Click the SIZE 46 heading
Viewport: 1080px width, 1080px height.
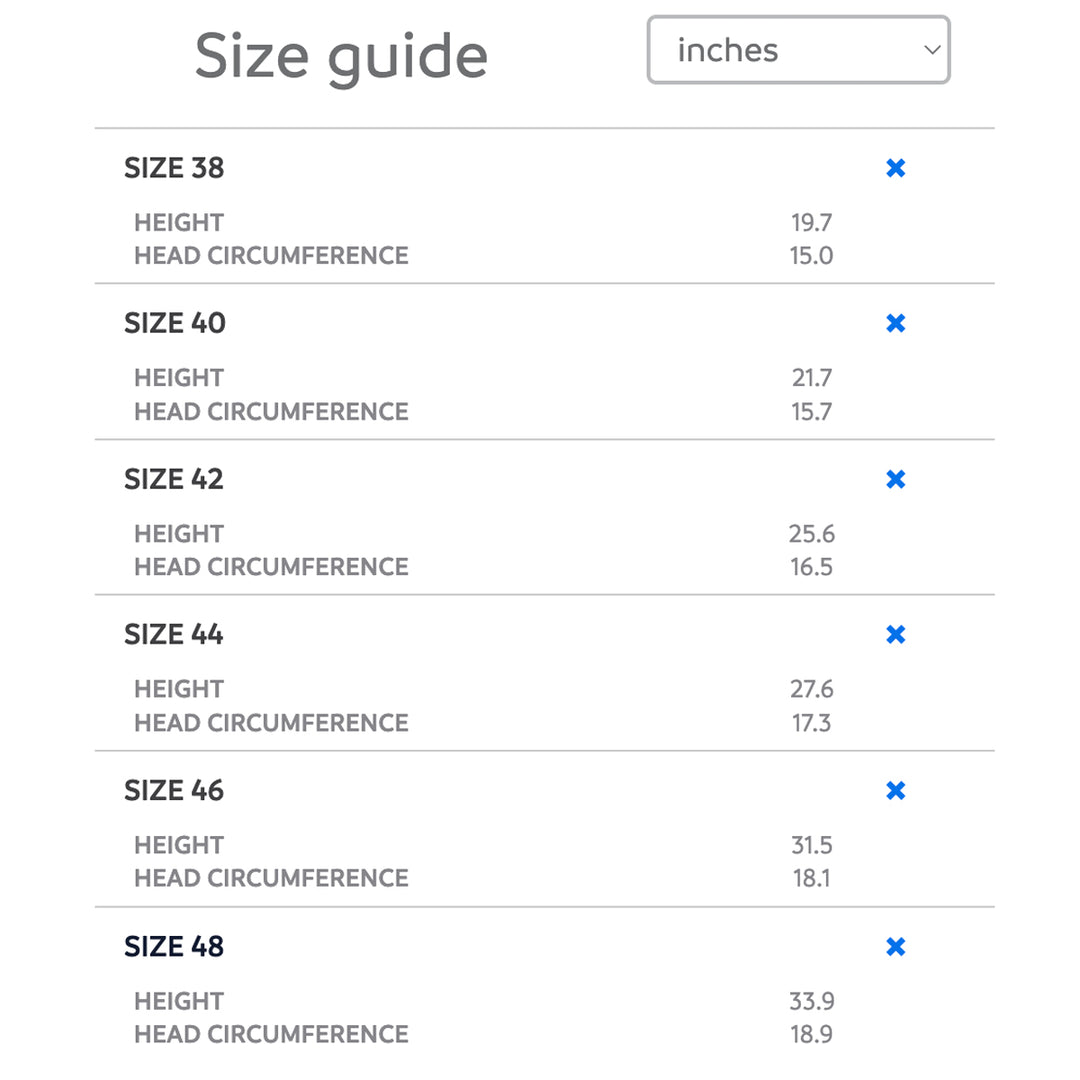tap(174, 791)
